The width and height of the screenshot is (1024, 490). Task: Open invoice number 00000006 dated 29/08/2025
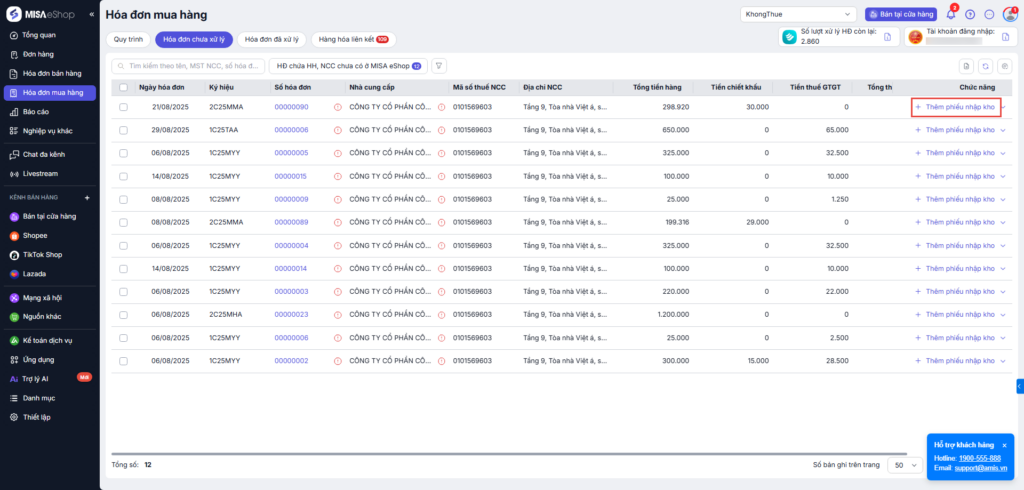tap(291, 130)
